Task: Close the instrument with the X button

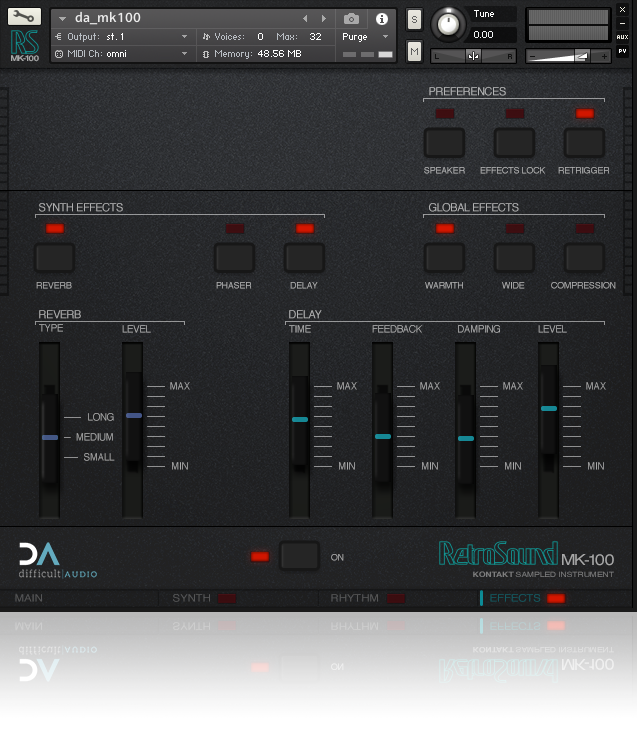Action: pyautogui.click(x=622, y=10)
